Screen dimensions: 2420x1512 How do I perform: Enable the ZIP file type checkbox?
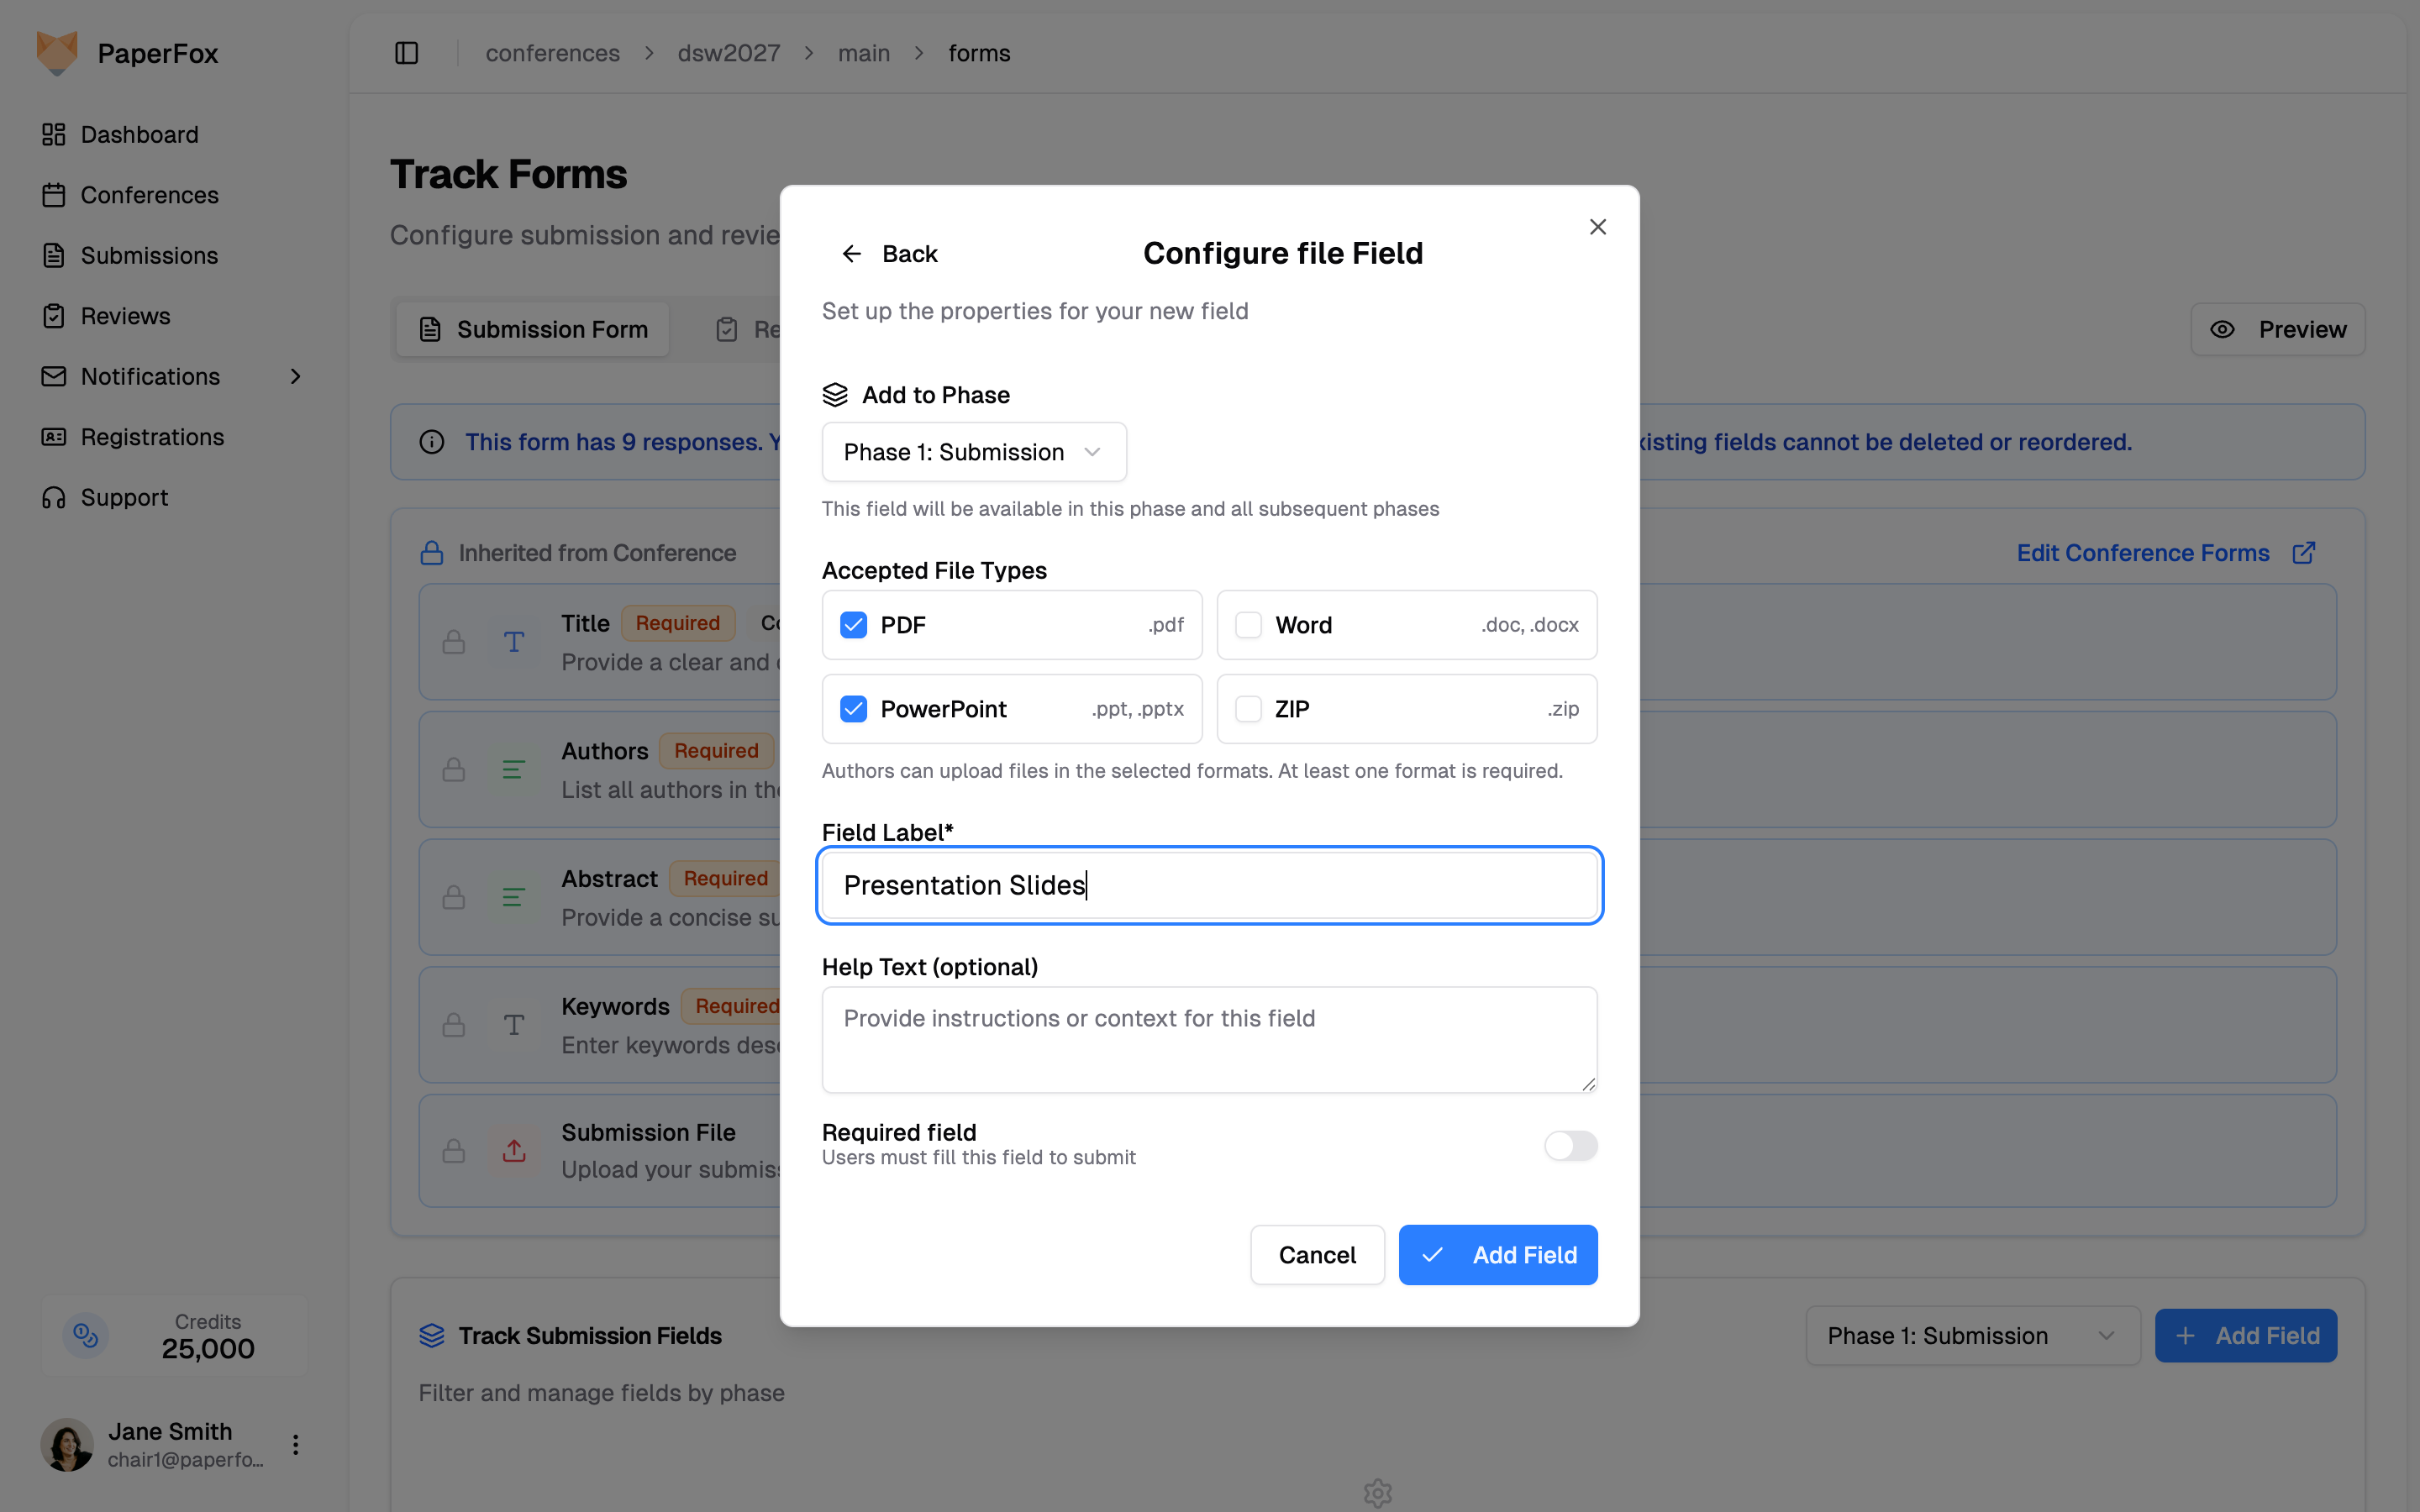tap(1249, 709)
